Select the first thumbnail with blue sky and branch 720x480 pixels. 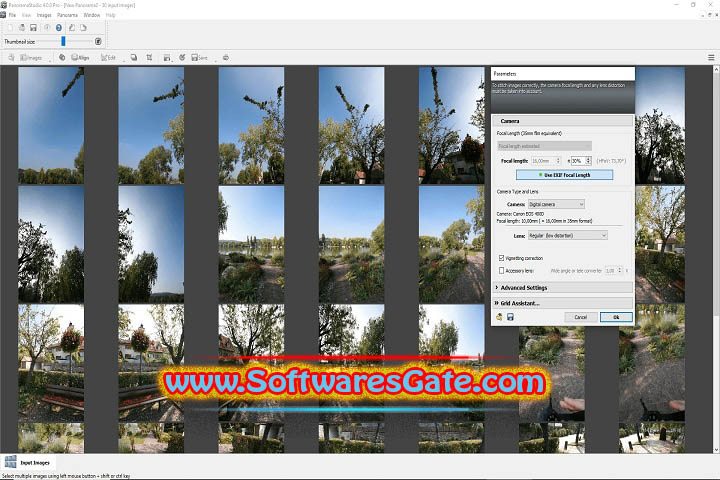(51, 125)
